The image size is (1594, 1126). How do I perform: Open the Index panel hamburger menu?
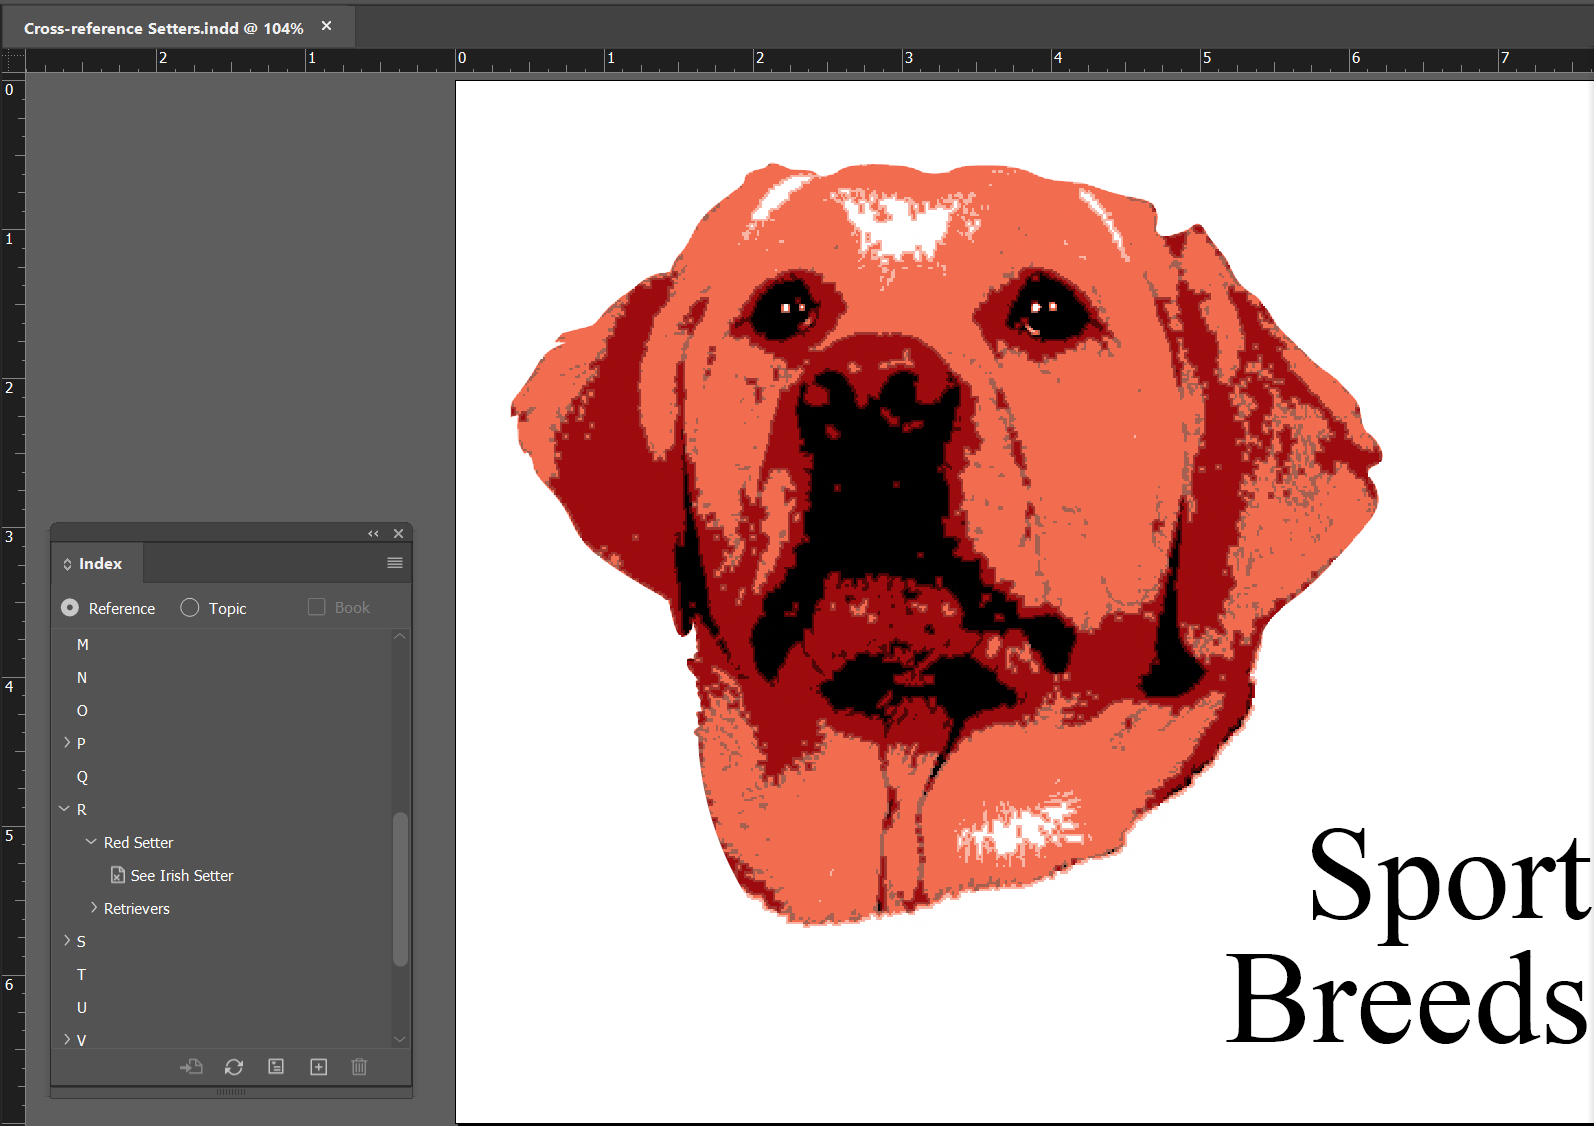click(x=395, y=563)
